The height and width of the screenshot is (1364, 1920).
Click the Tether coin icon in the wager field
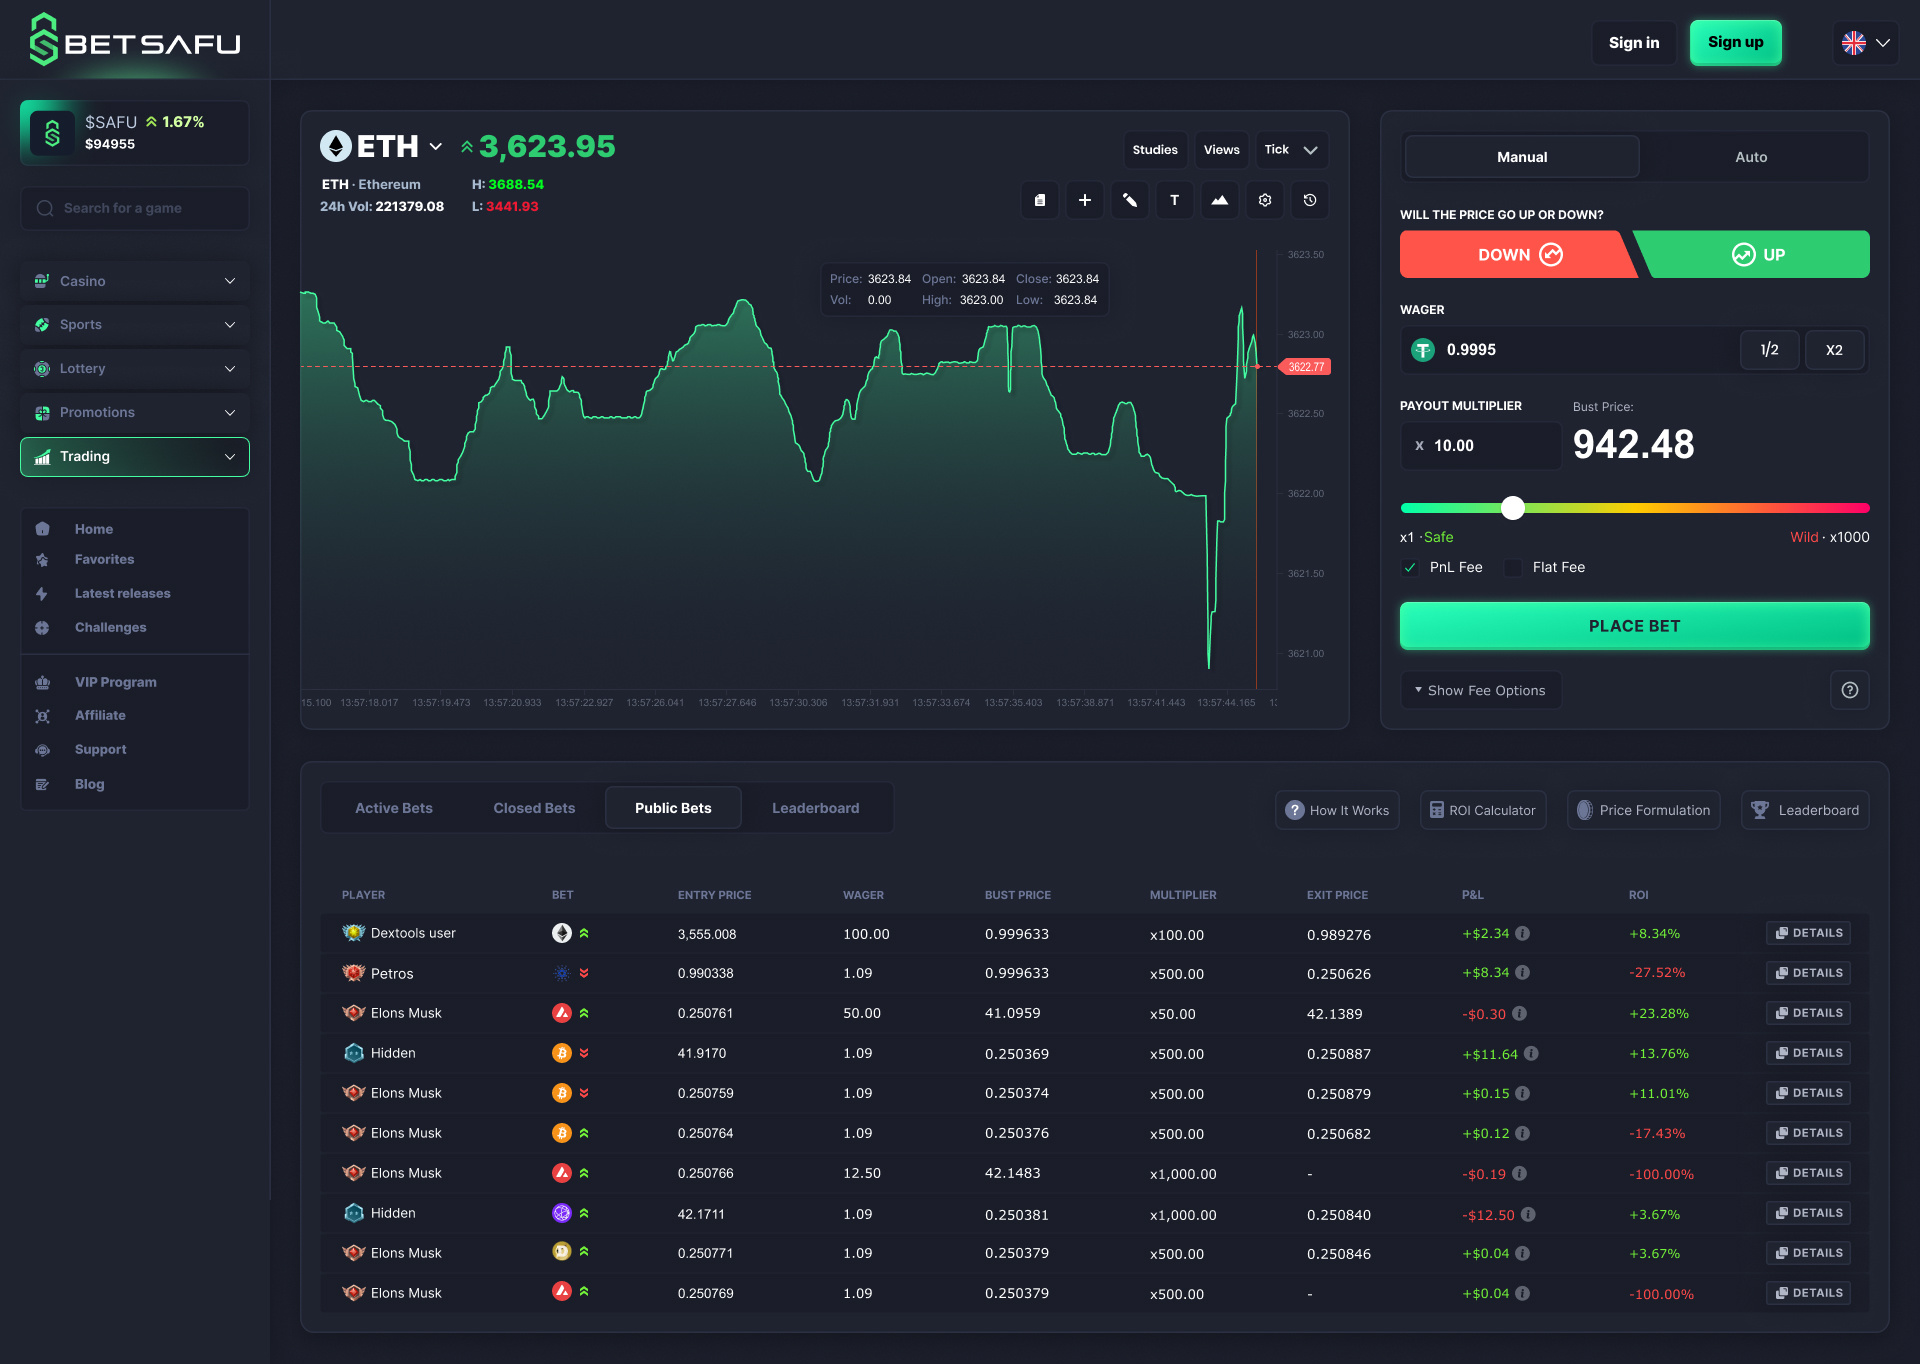click(x=1423, y=349)
